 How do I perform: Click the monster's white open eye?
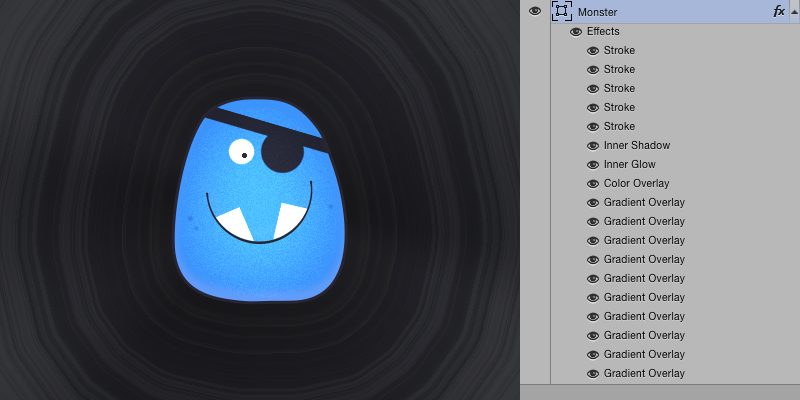coord(242,152)
